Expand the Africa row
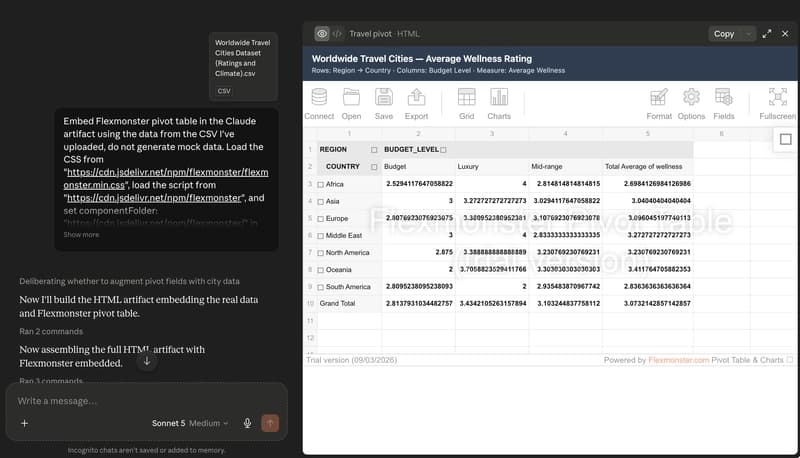Screen dimensions: 800x458 point(320,185)
